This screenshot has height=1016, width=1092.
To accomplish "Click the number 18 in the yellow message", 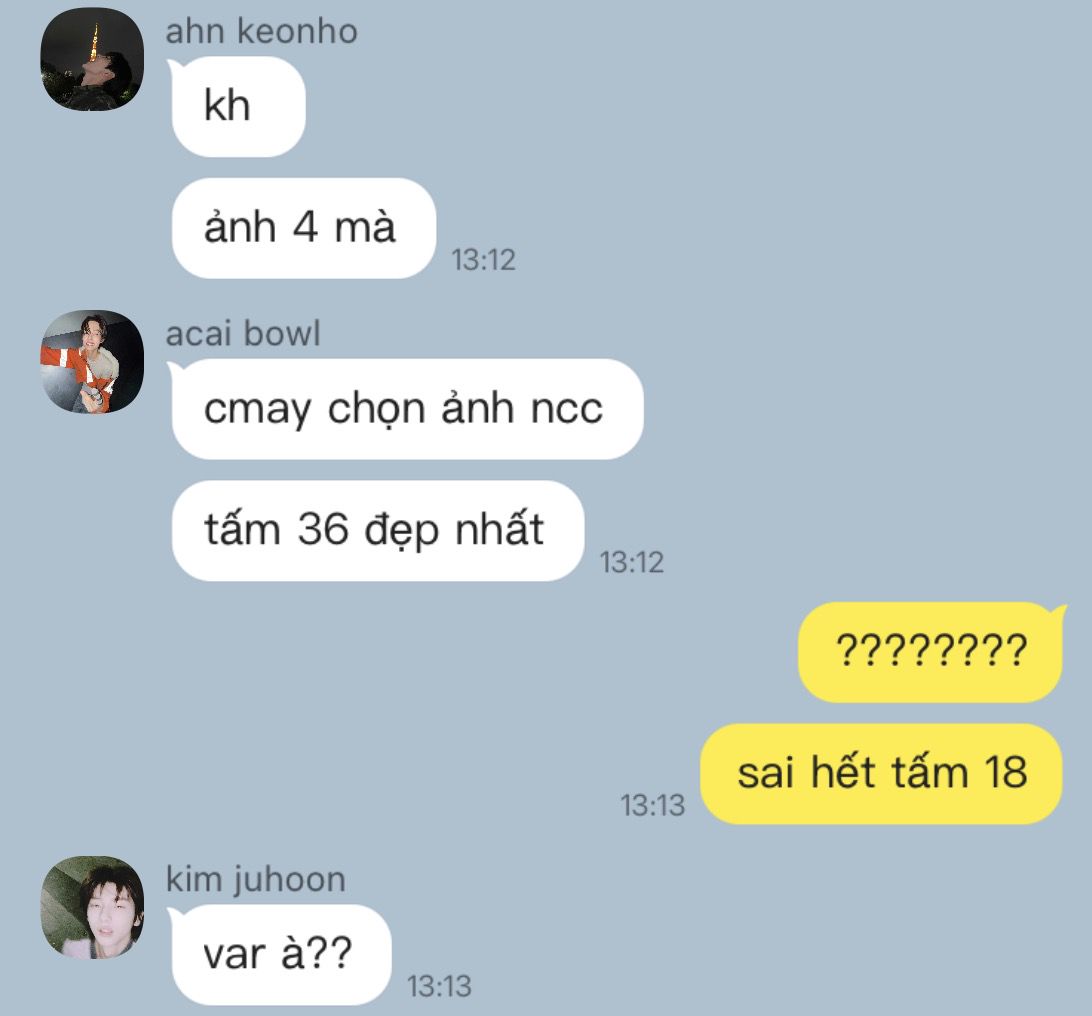I will click(x=1006, y=772).
